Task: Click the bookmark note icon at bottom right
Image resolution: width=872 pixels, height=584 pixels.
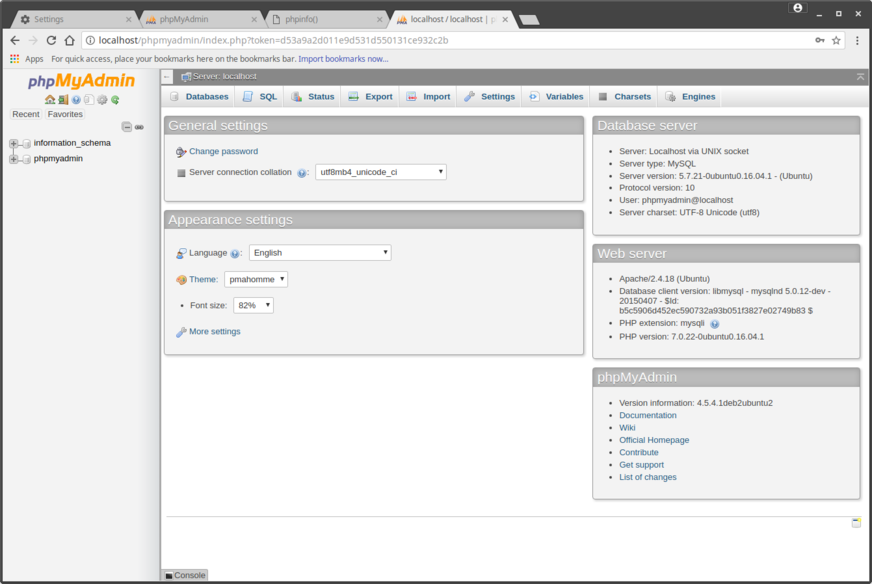Action: tap(856, 522)
